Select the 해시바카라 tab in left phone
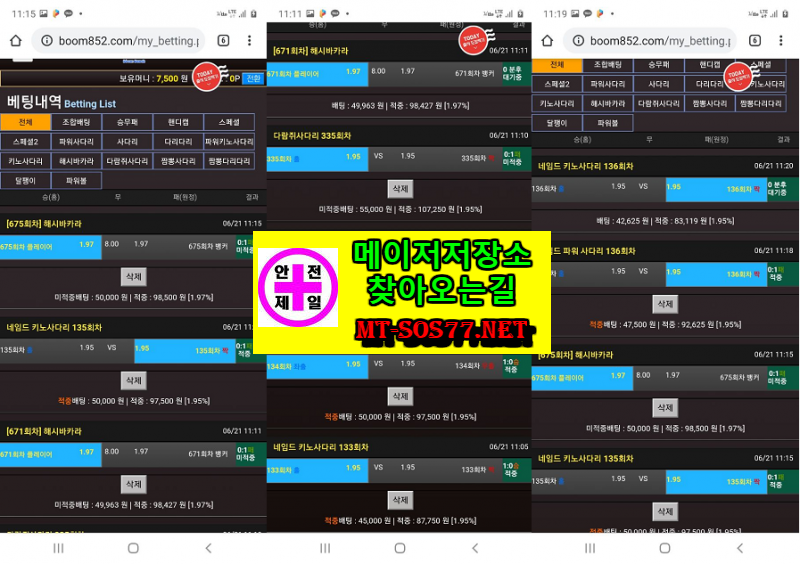 tap(77, 161)
